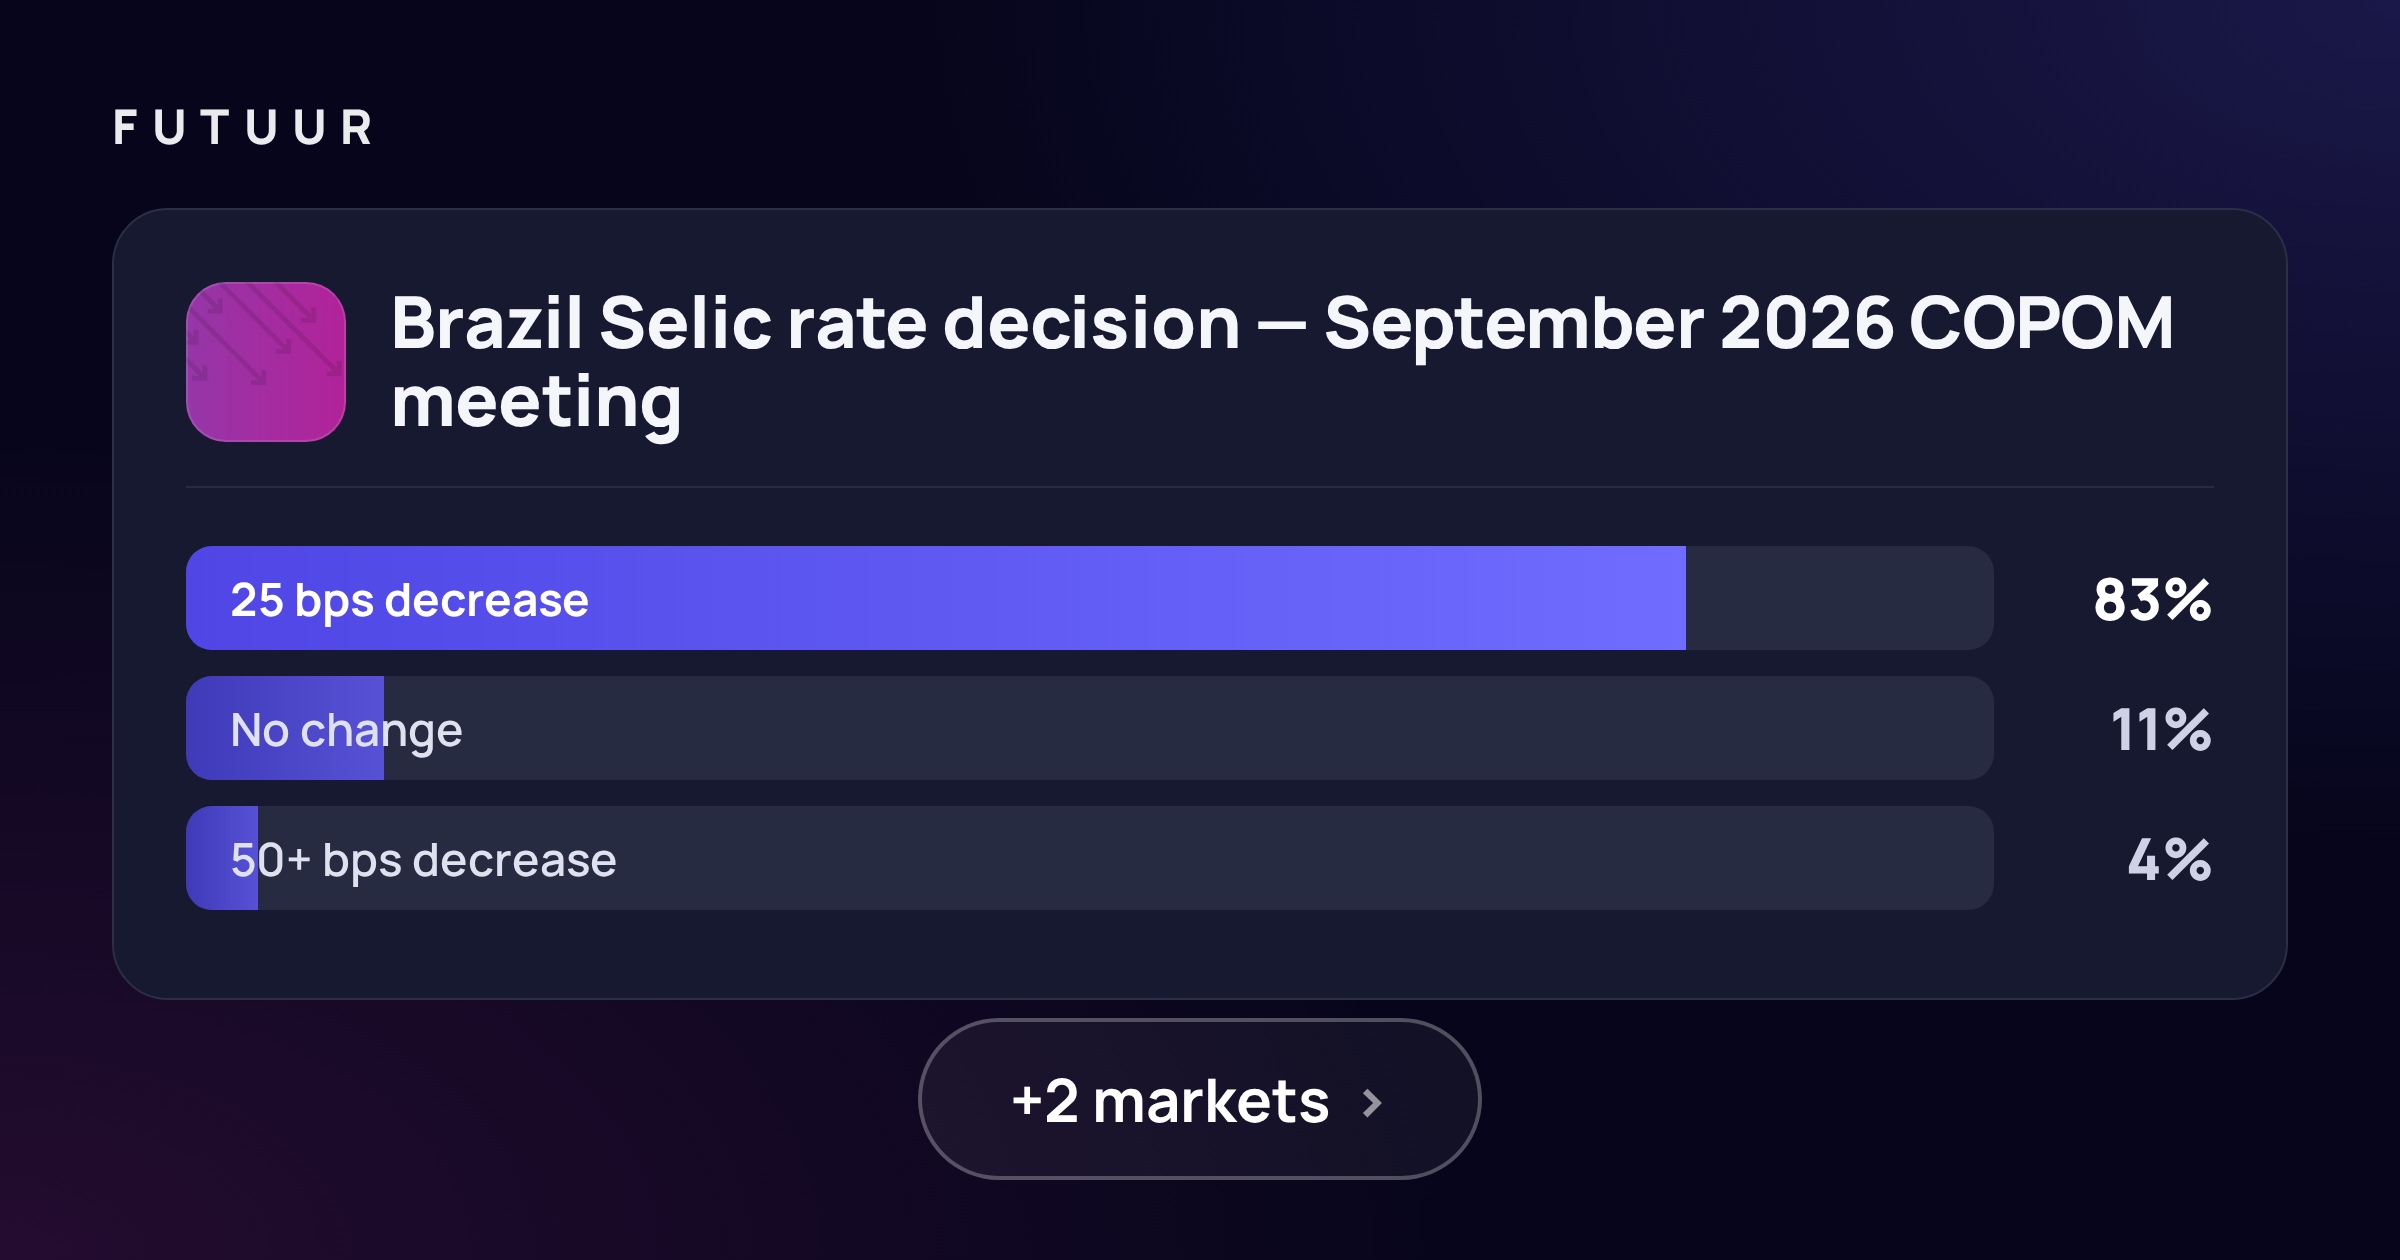Click the unfilled part of the 50+ bps decrease bar

pos(1125,858)
